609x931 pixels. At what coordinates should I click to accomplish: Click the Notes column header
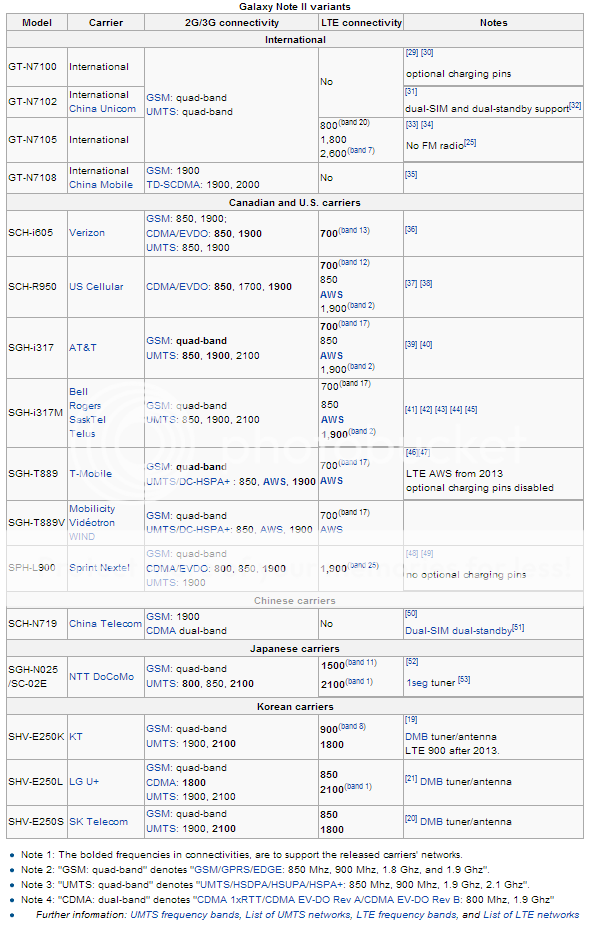(x=493, y=23)
